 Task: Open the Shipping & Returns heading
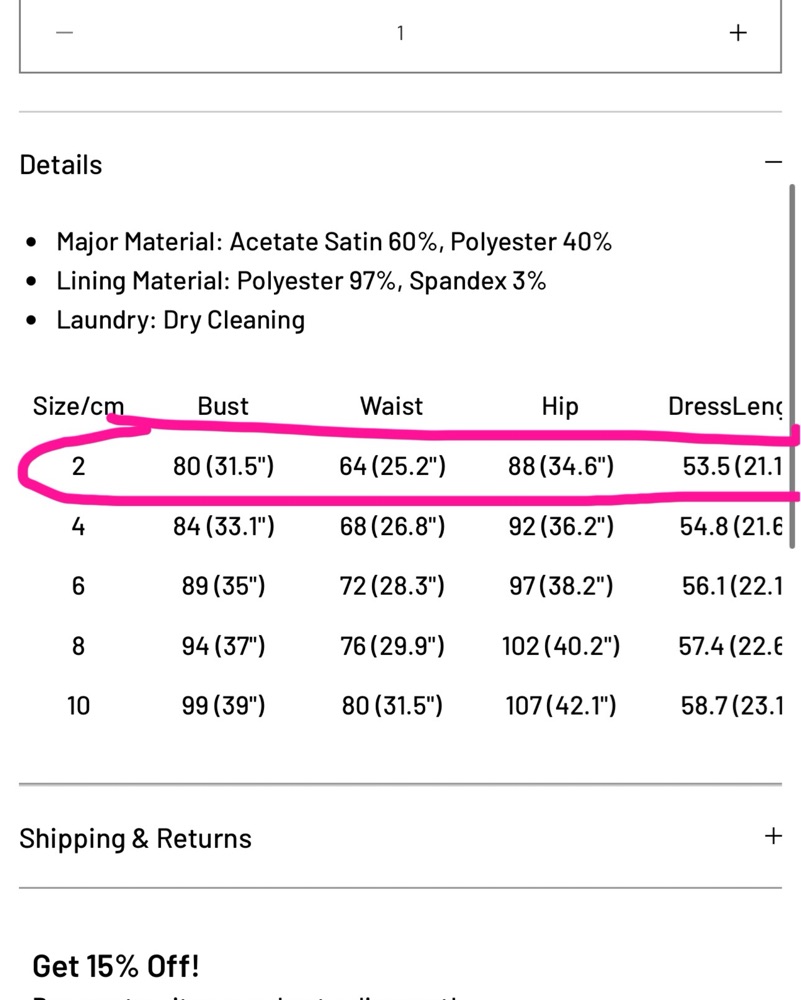click(135, 838)
